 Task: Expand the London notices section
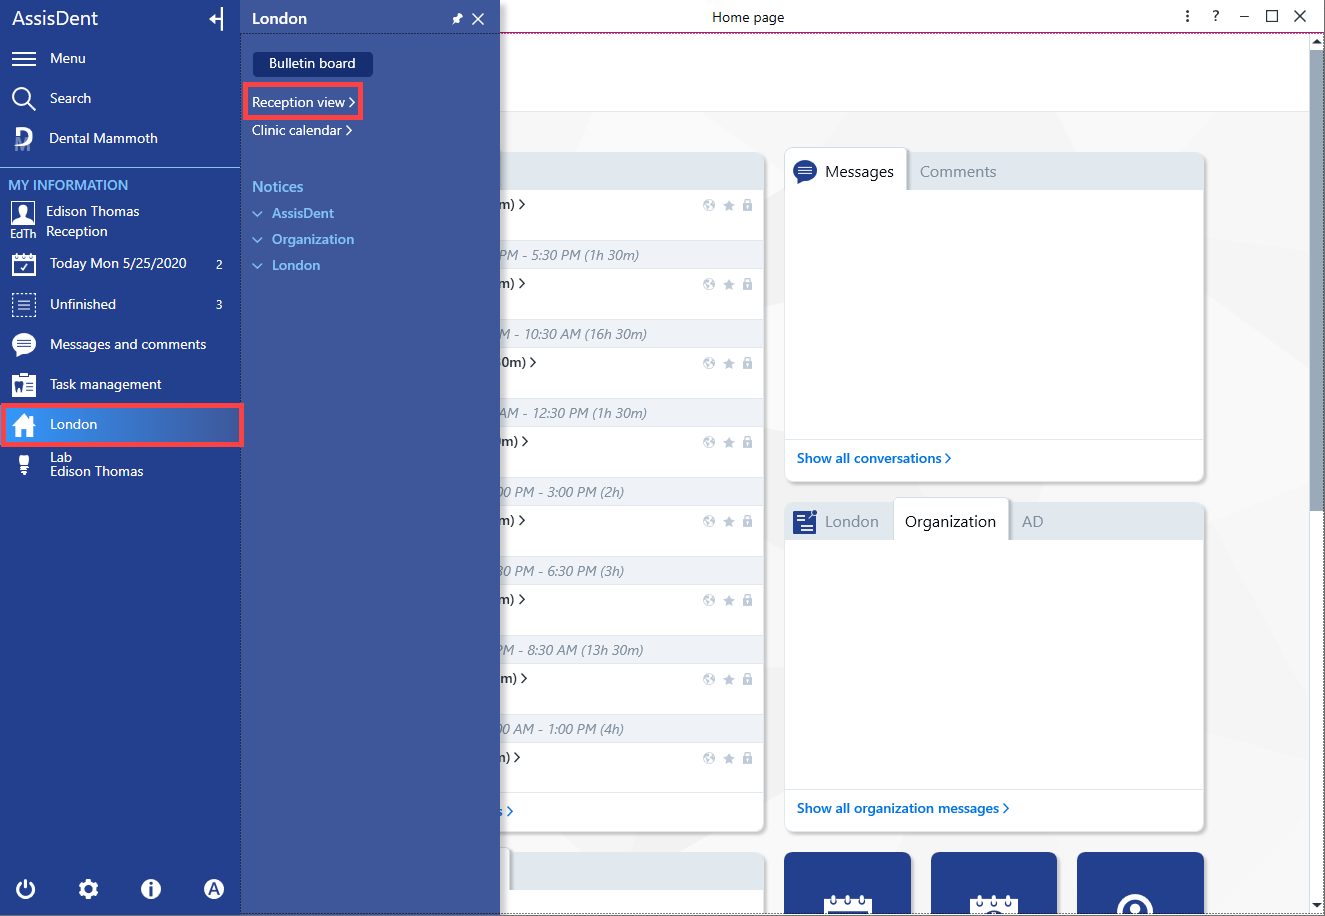[286, 265]
